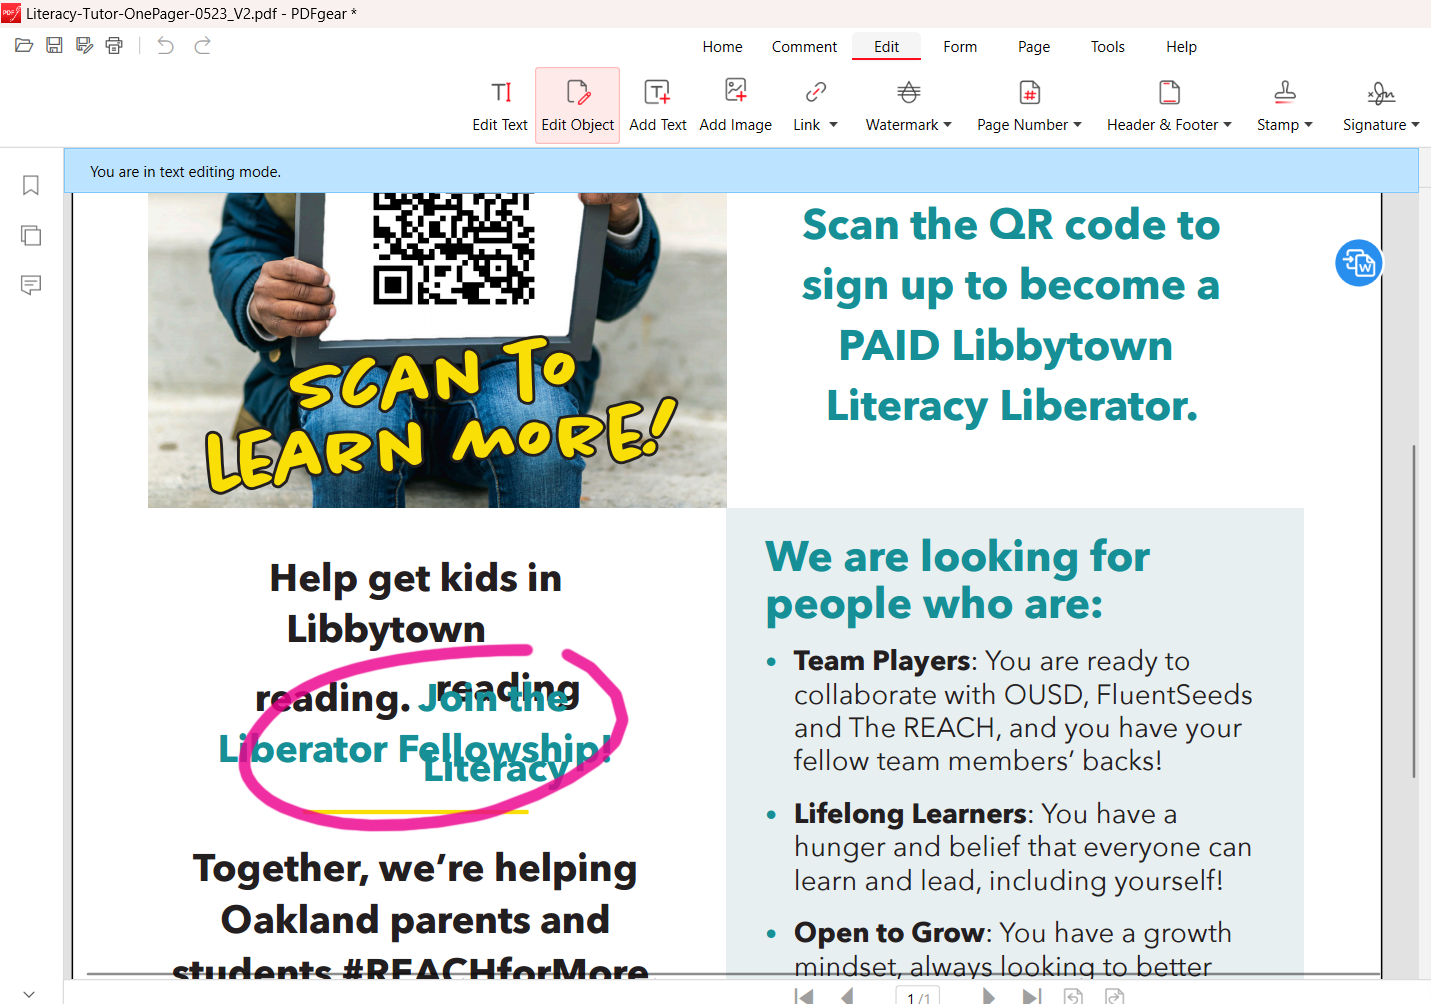Click the Open file folder icon
The width and height of the screenshot is (1431, 1004).
[x=24, y=45]
